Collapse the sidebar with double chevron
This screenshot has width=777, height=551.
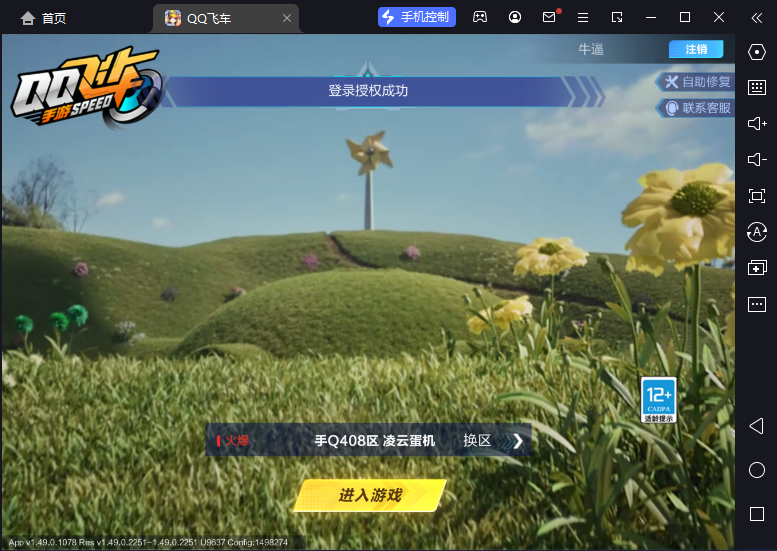757,18
